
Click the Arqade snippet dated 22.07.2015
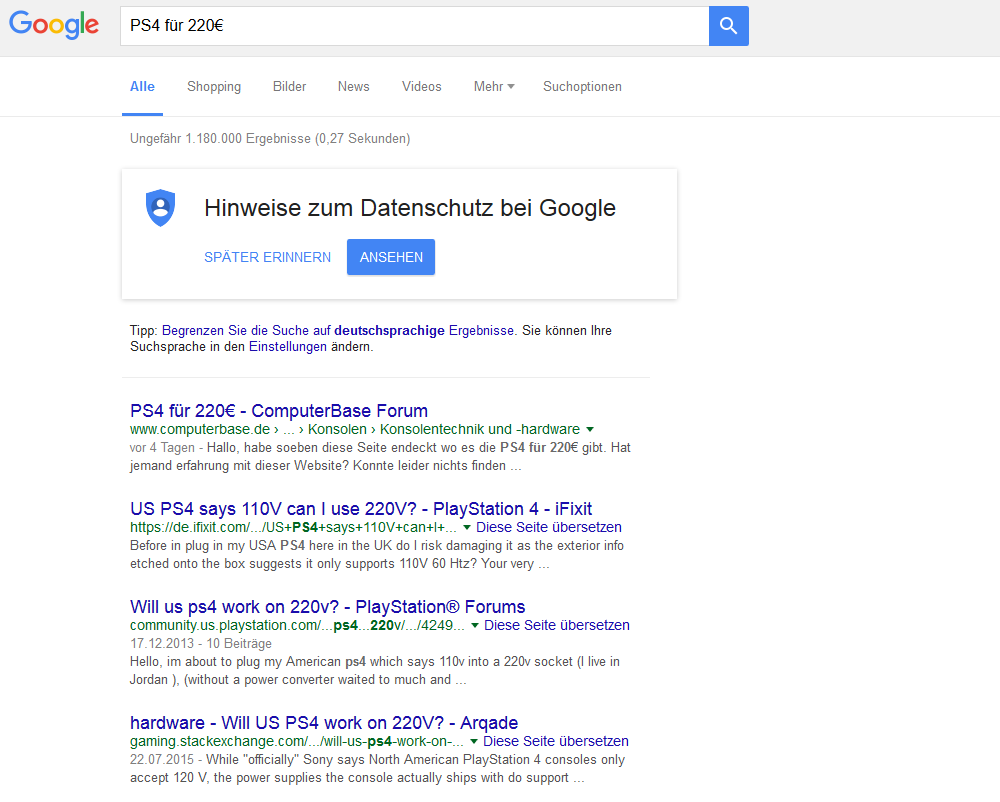click(378, 769)
